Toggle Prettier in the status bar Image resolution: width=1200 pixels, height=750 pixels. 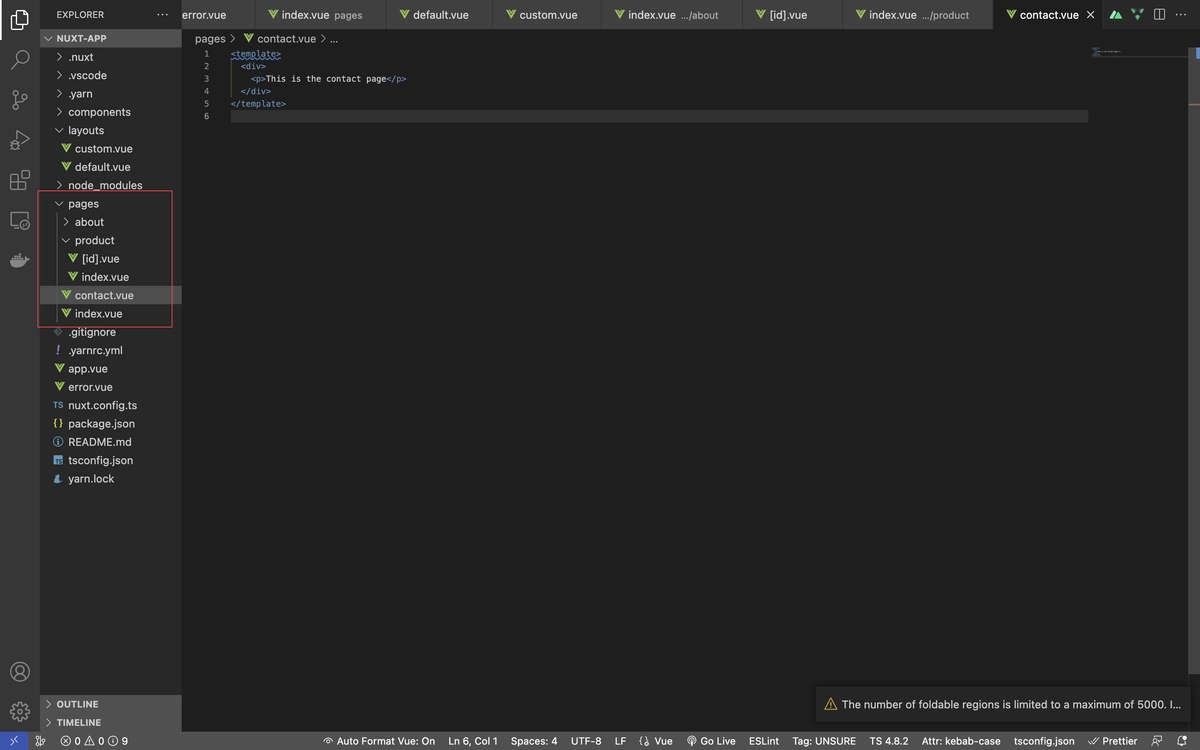click(x=1112, y=741)
